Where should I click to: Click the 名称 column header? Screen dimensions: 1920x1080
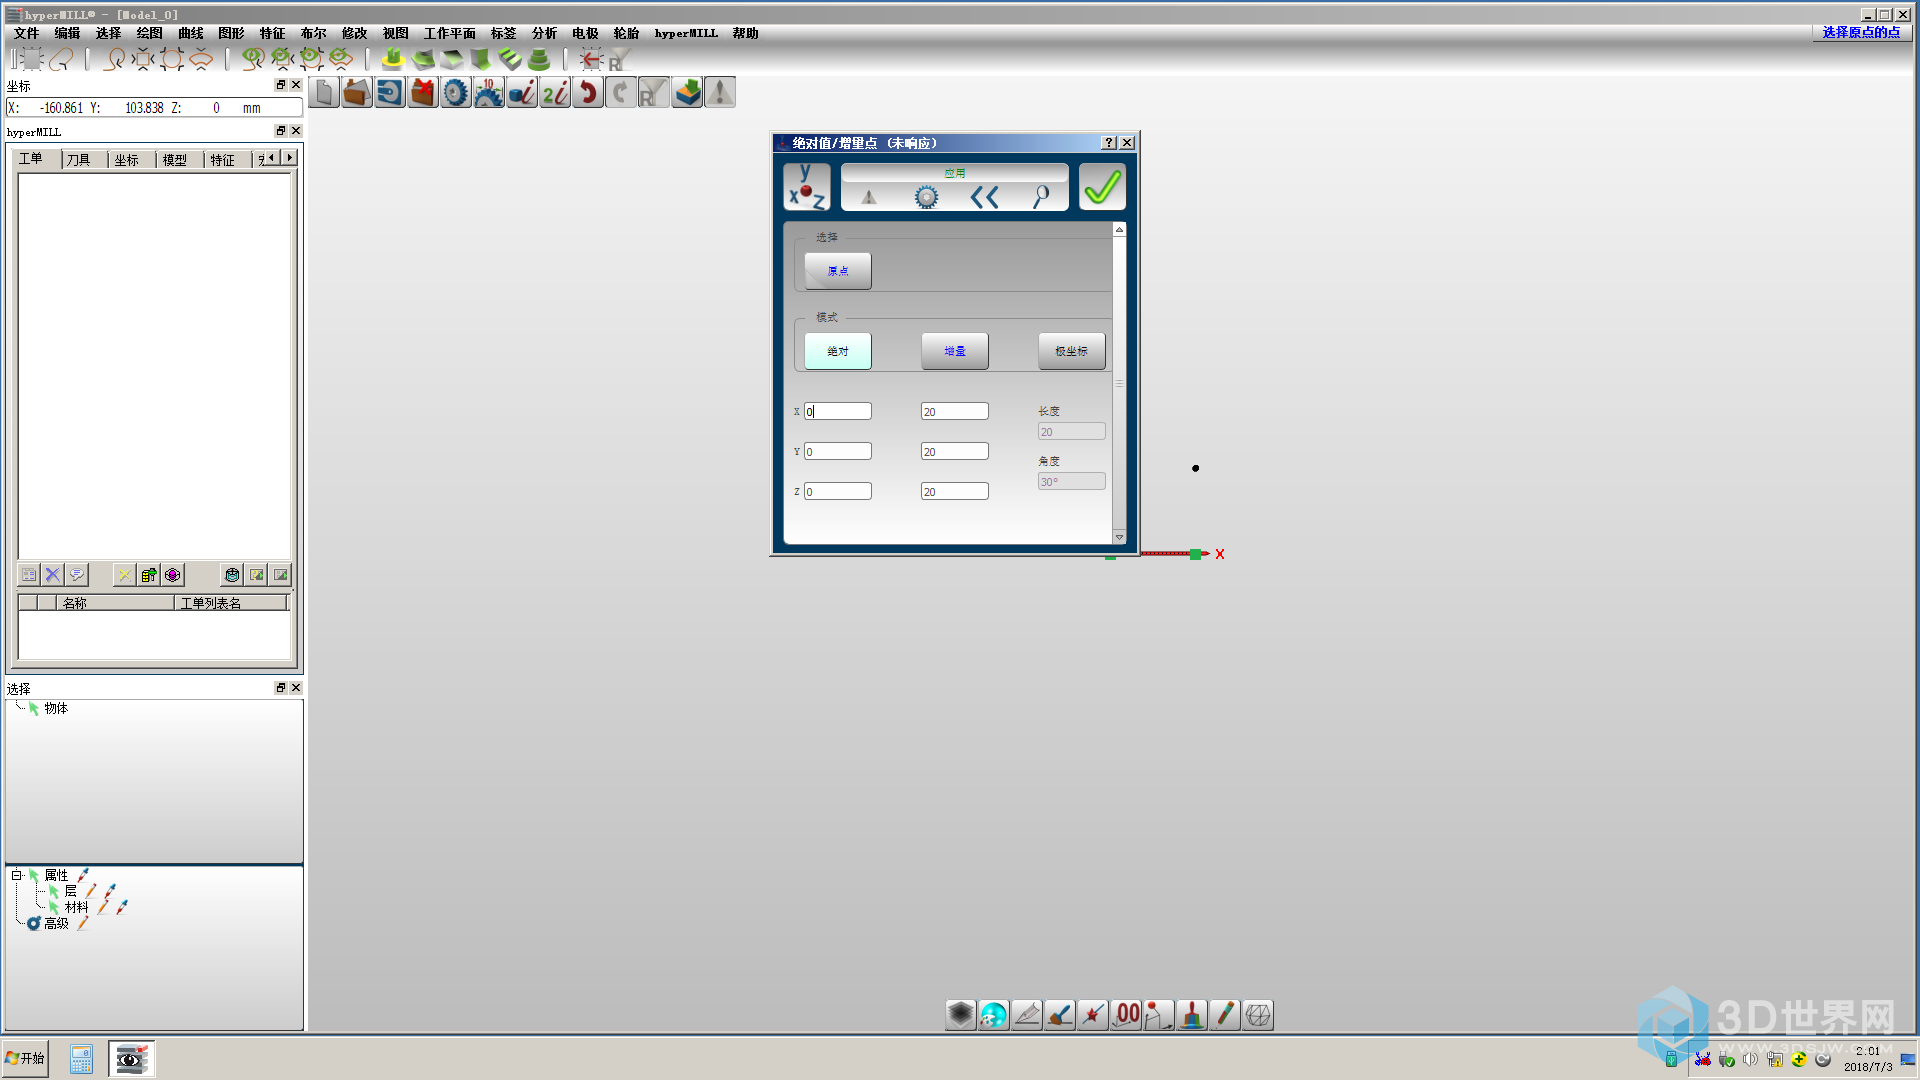[x=115, y=603]
